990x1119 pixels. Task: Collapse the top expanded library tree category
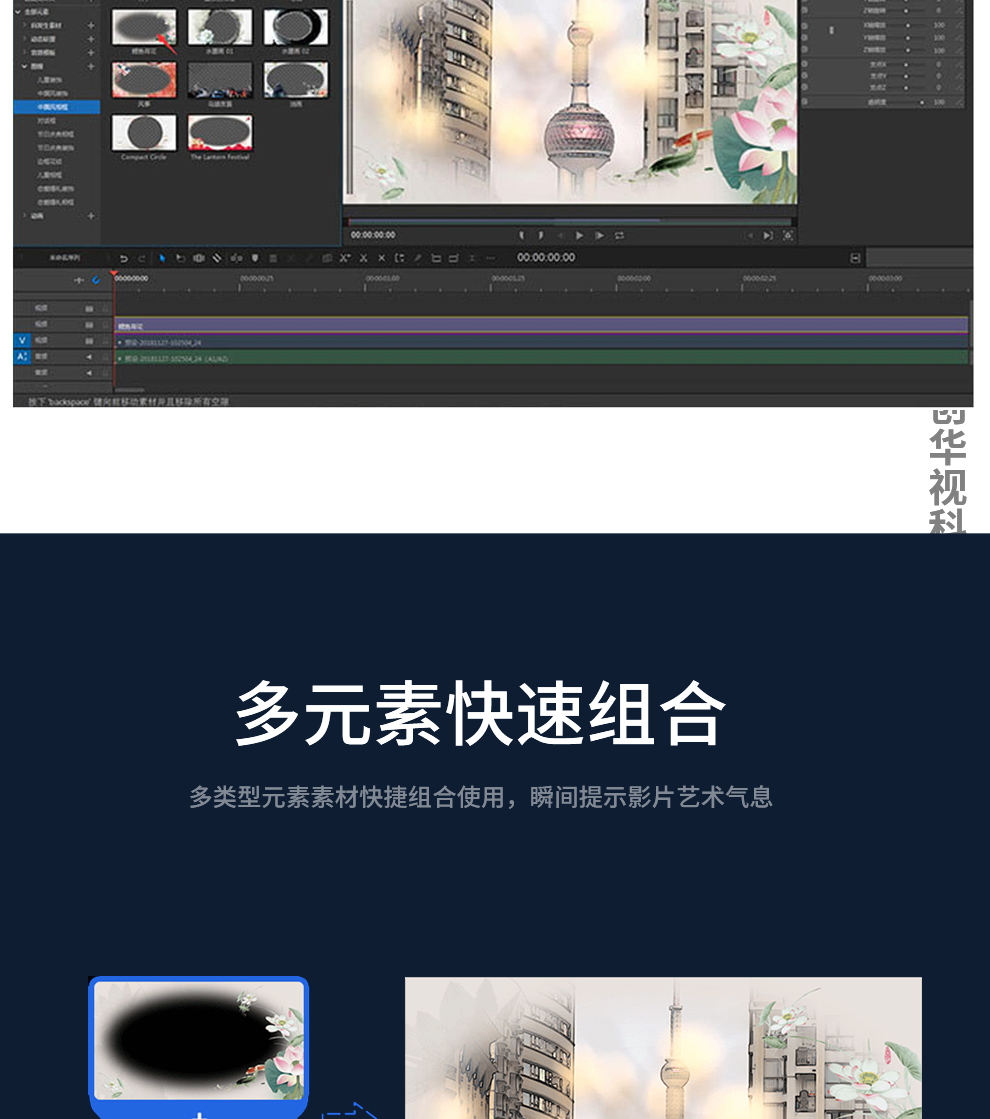coord(18,12)
